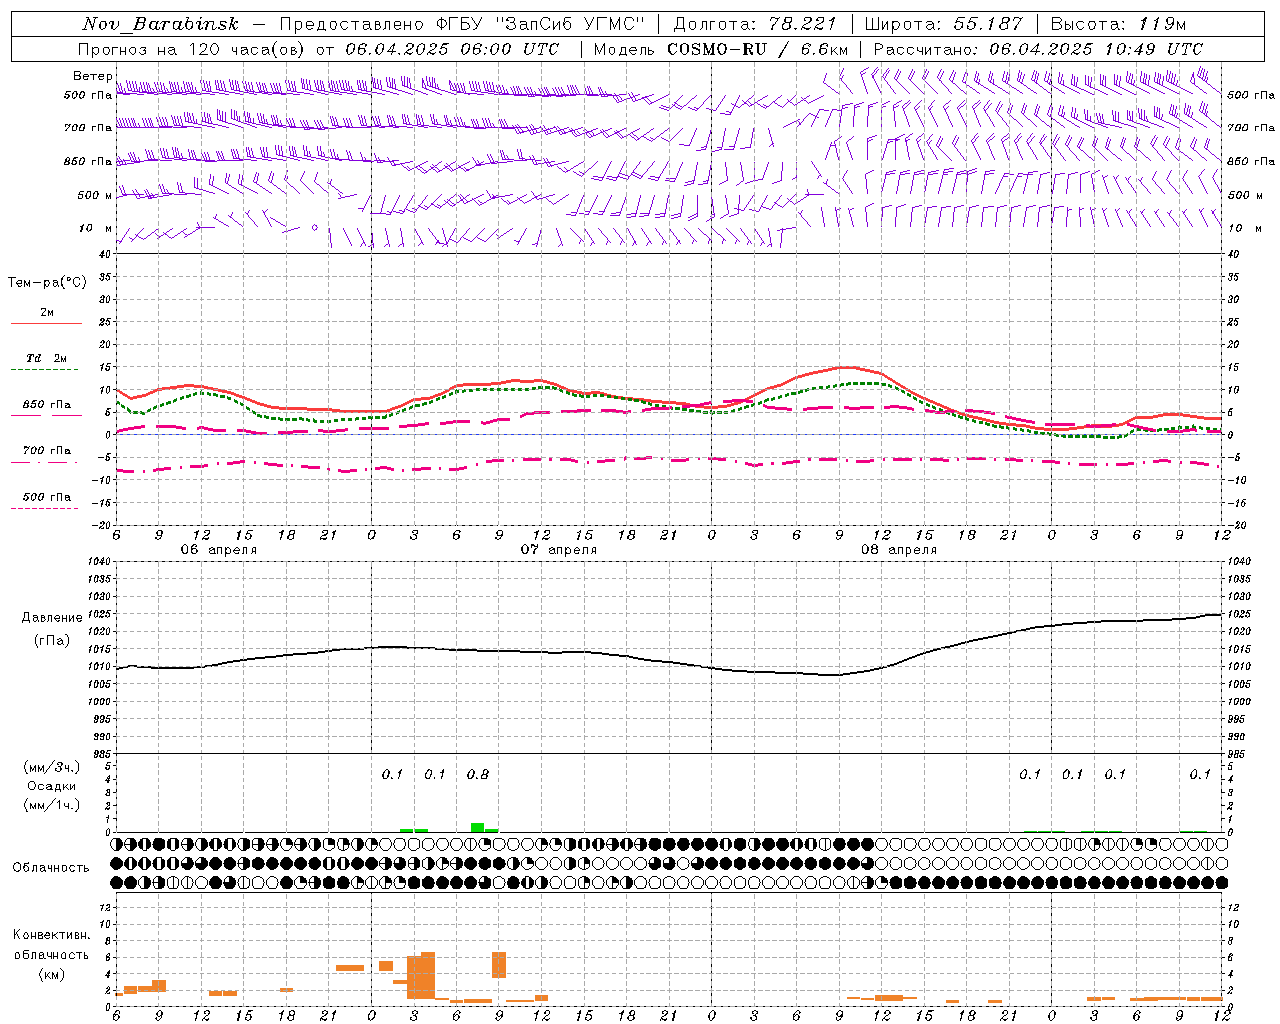Select the Высота: 119м entry

pos(1119,24)
